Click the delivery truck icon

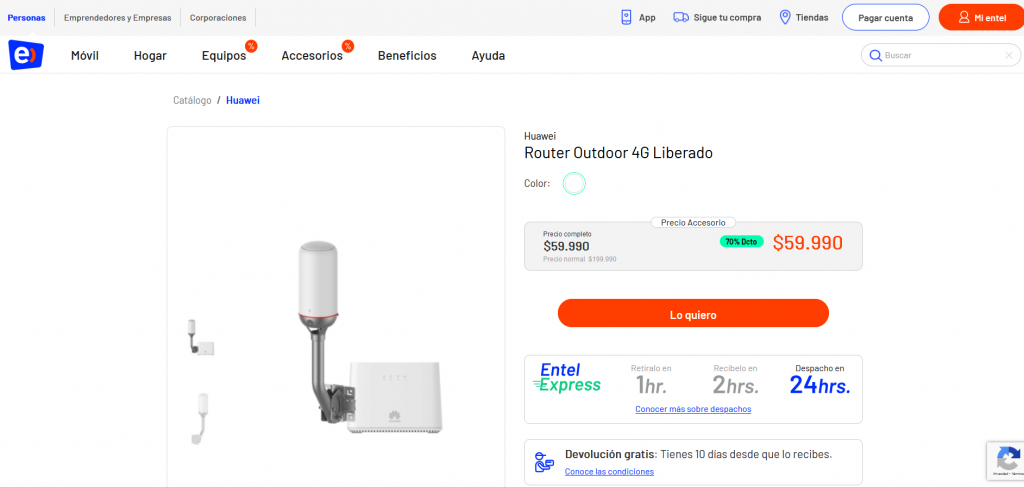pos(681,18)
